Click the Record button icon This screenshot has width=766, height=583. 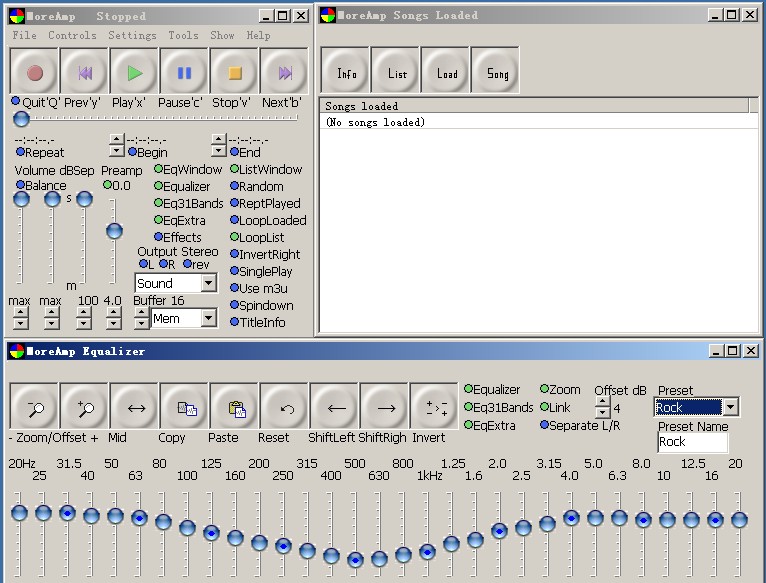[35, 72]
